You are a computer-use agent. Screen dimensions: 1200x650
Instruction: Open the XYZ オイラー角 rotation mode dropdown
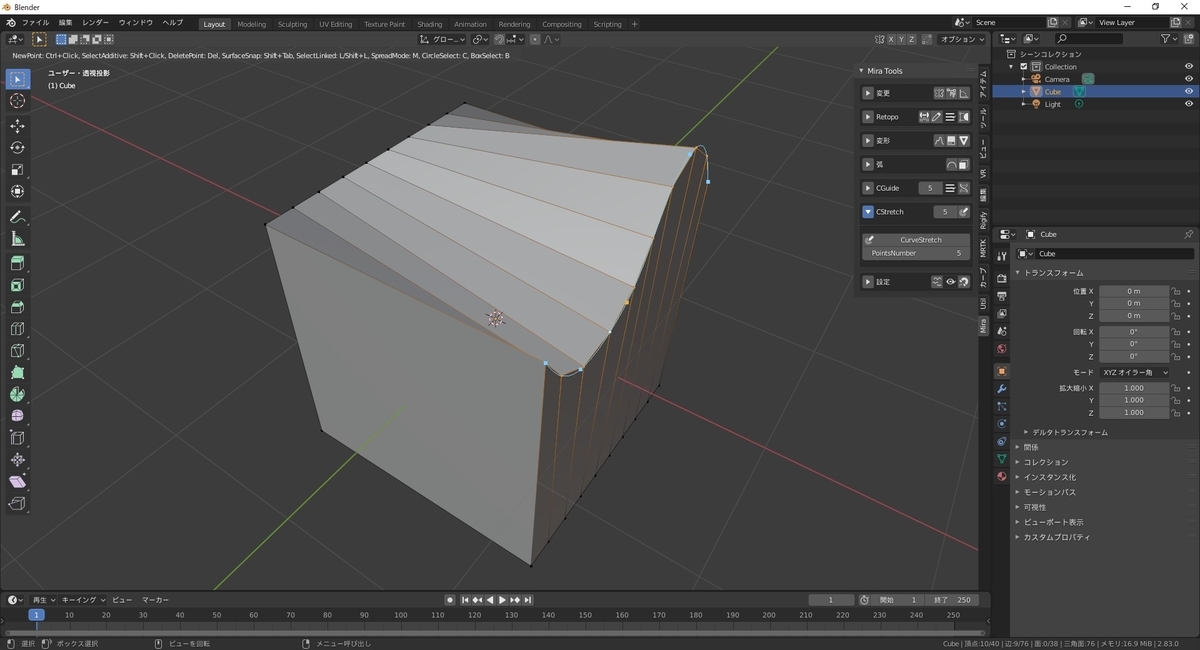coord(1135,372)
